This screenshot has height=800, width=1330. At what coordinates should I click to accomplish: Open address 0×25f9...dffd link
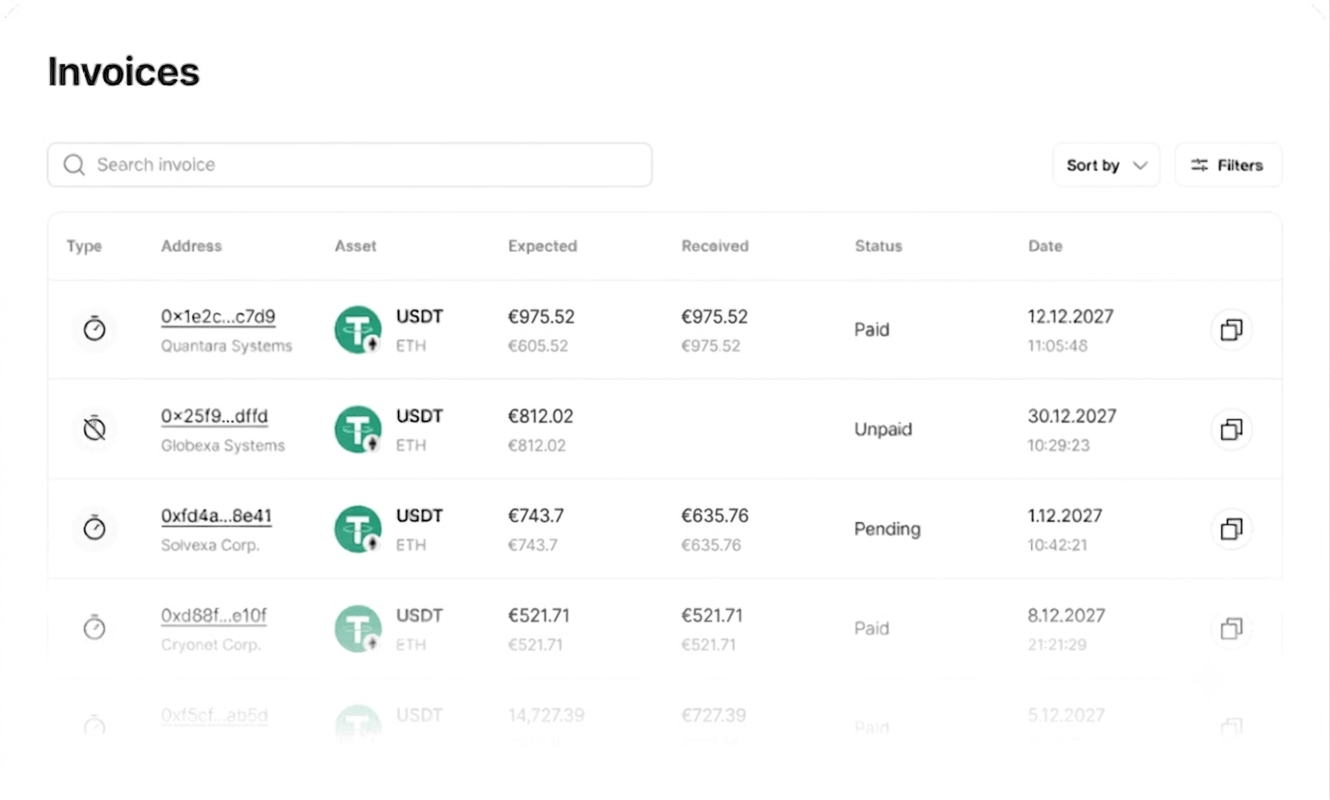click(215, 417)
